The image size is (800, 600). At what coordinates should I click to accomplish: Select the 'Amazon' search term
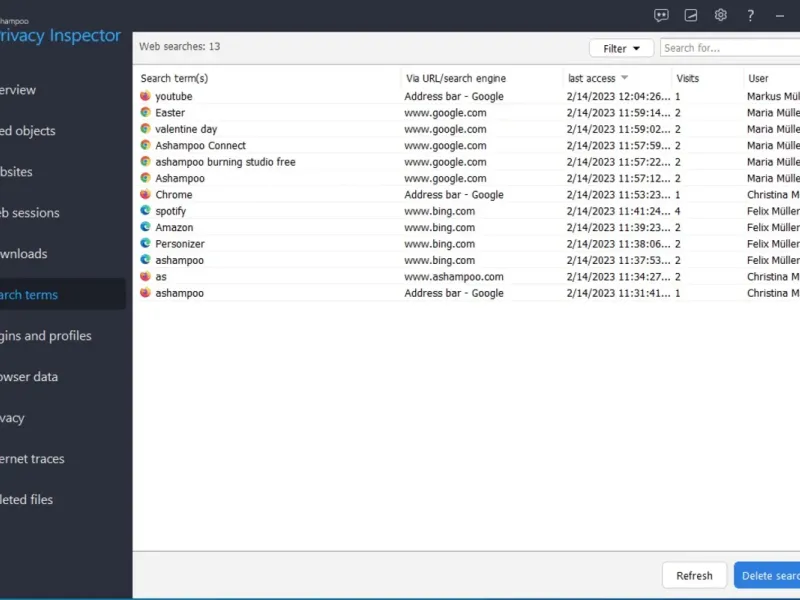tap(174, 228)
